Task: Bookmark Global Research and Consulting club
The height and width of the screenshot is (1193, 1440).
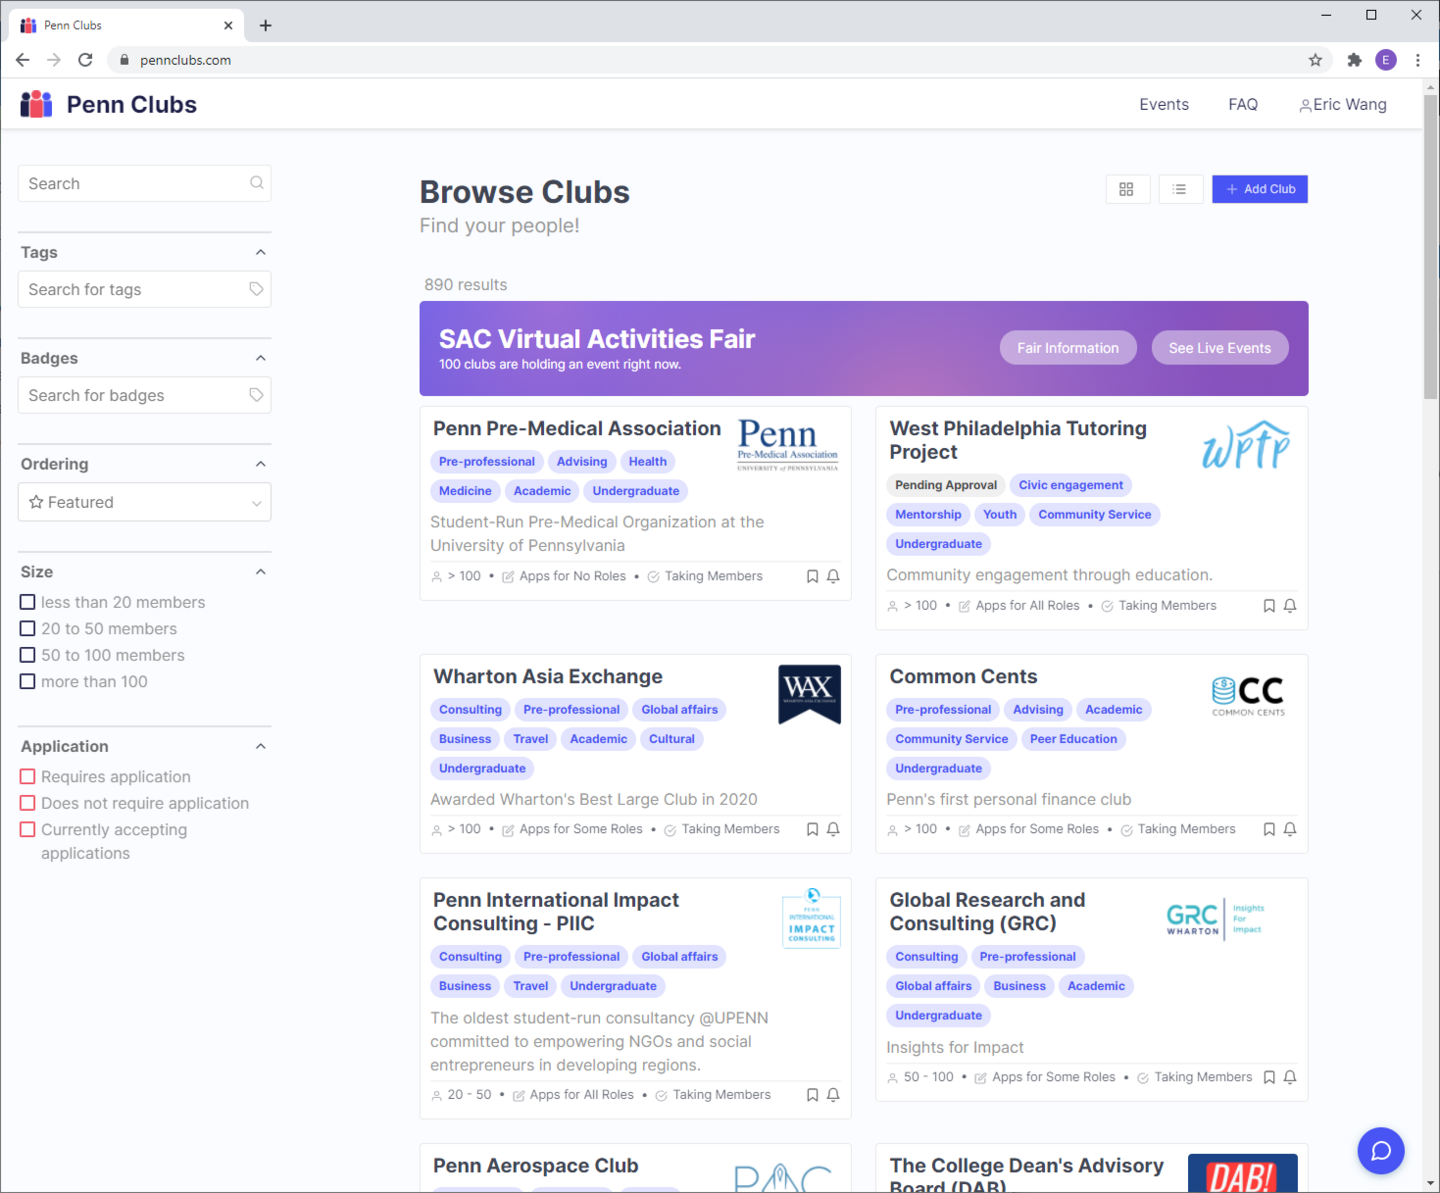Action: tap(1269, 1077)
